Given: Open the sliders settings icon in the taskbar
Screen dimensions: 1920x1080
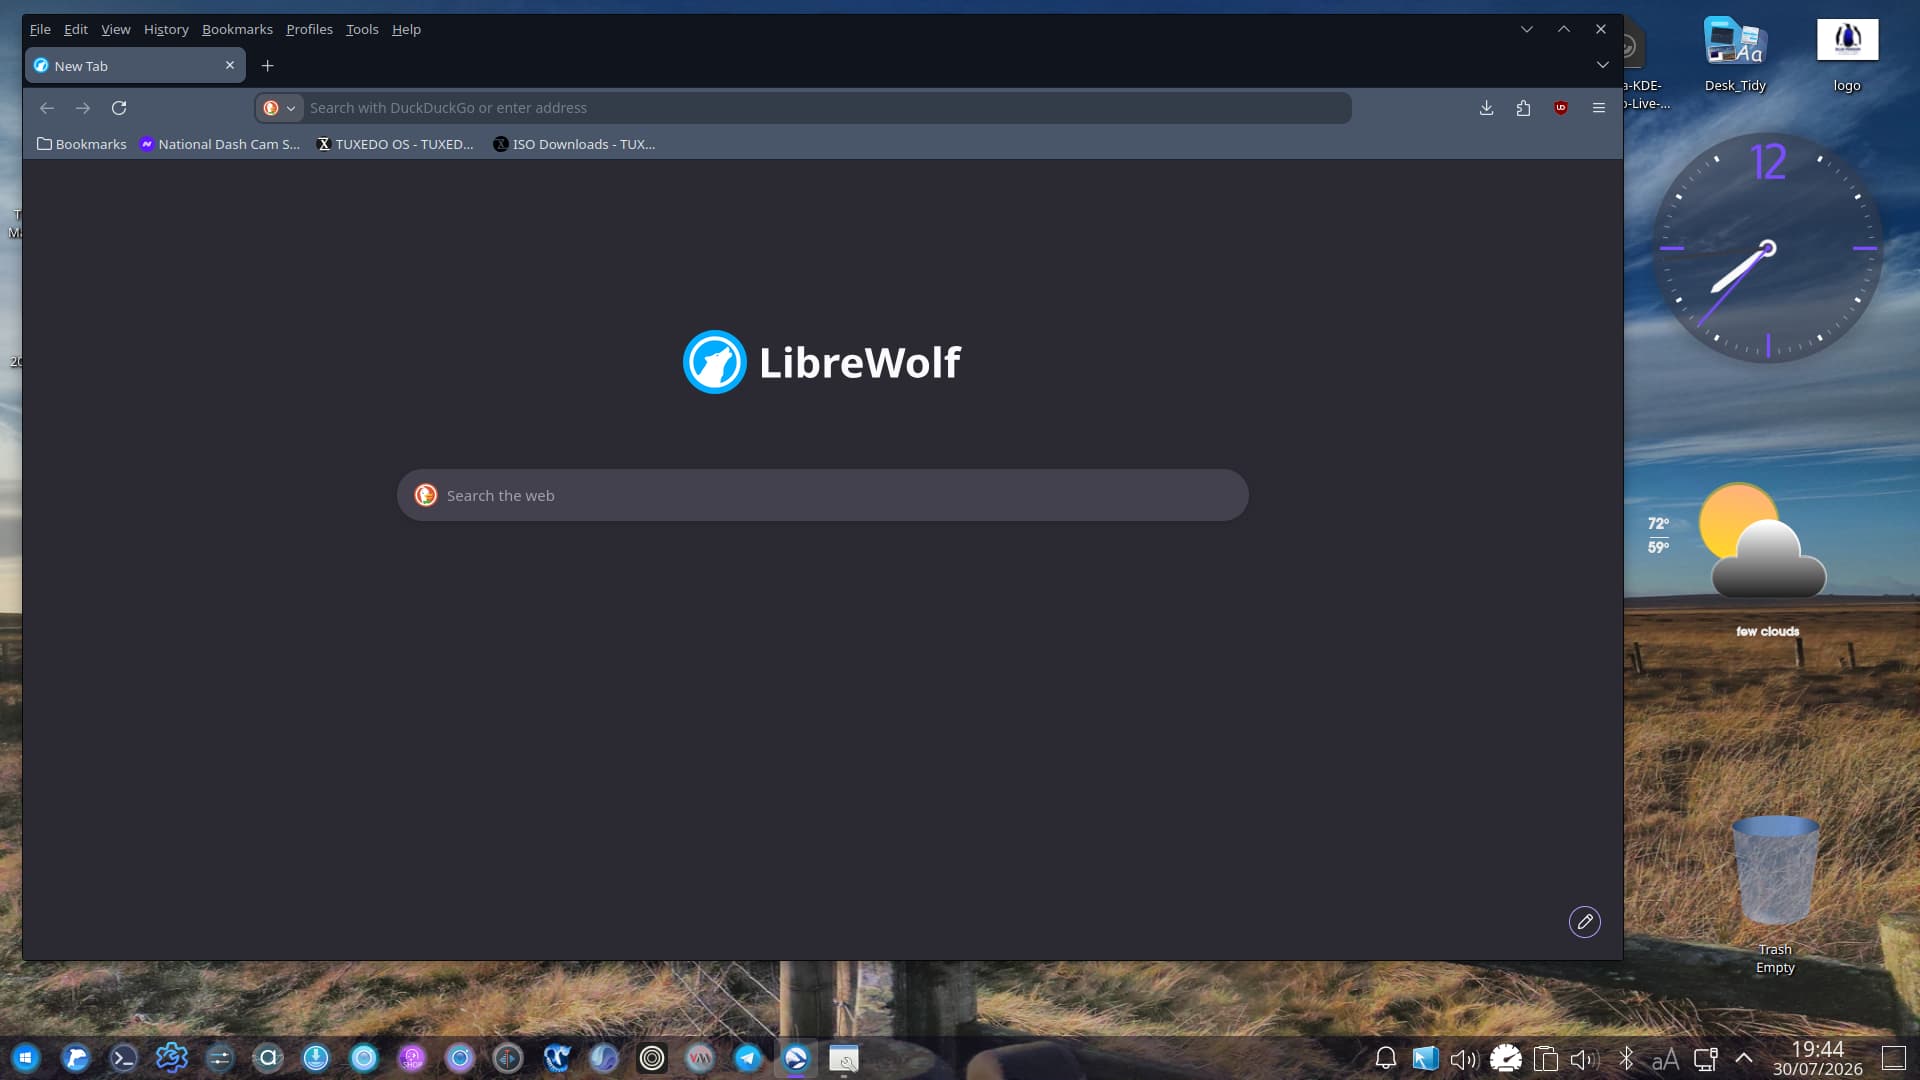Looking at the screenshot, I should [x=219, y=1058].
